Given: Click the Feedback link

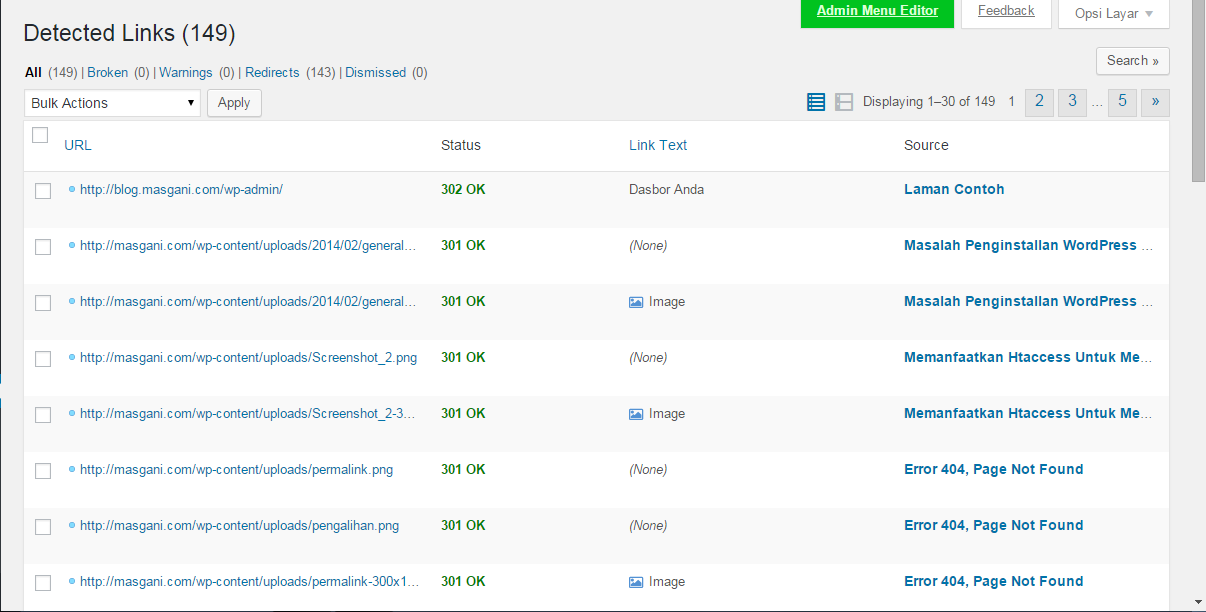Looking at the screenshot, I should point(1006,11).
